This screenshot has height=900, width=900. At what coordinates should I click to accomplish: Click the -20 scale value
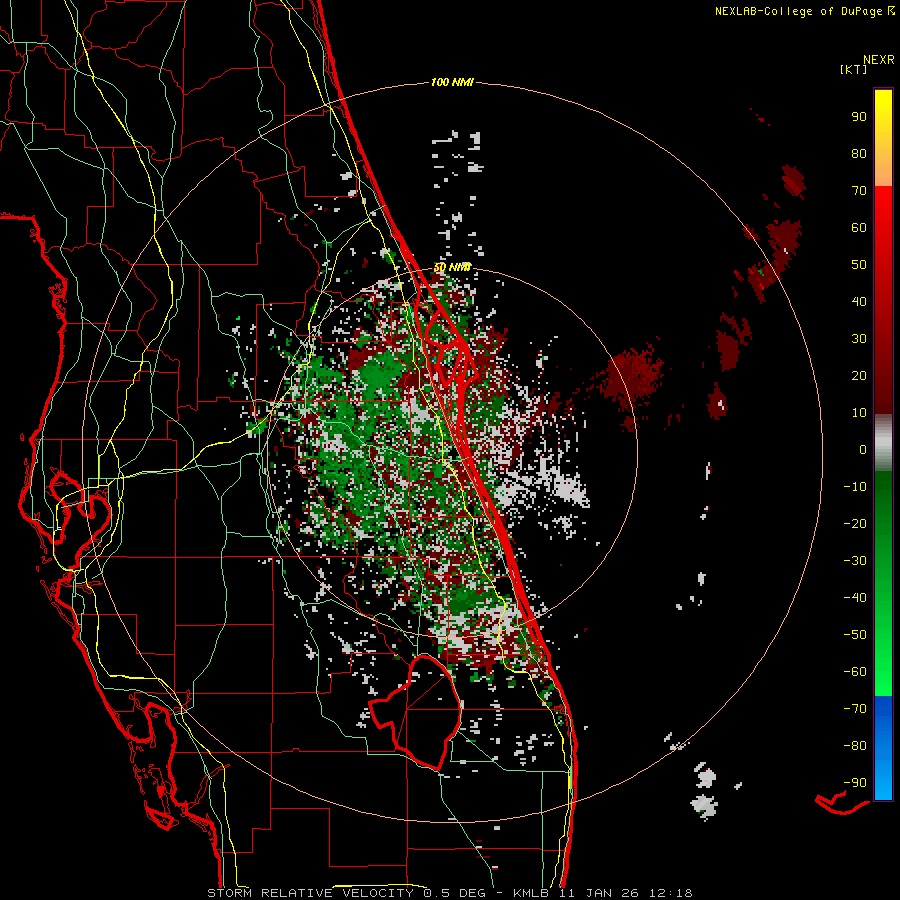(855, 523)
